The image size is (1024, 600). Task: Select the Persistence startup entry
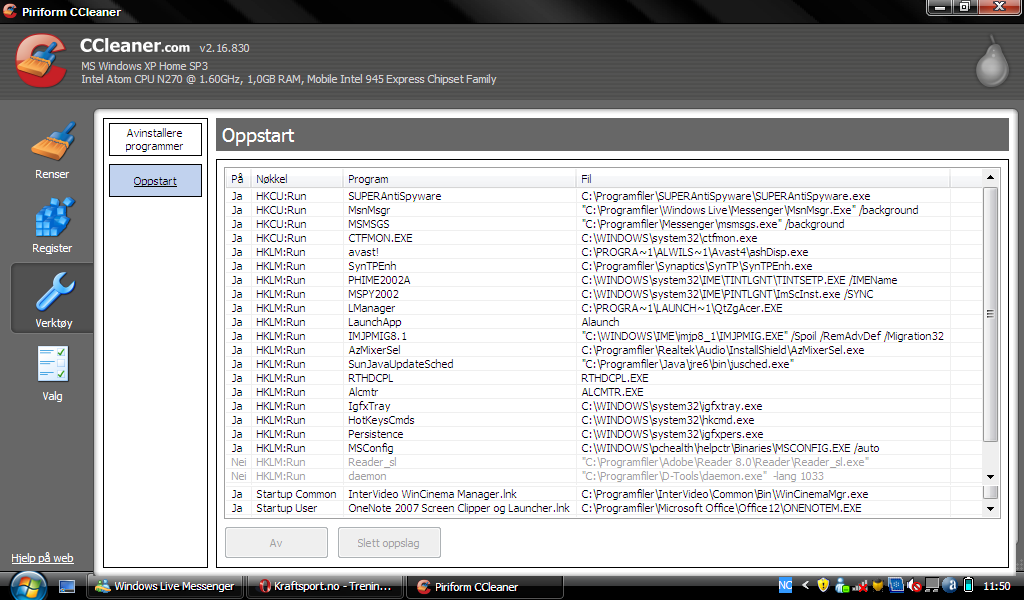[x=603, y=434]
